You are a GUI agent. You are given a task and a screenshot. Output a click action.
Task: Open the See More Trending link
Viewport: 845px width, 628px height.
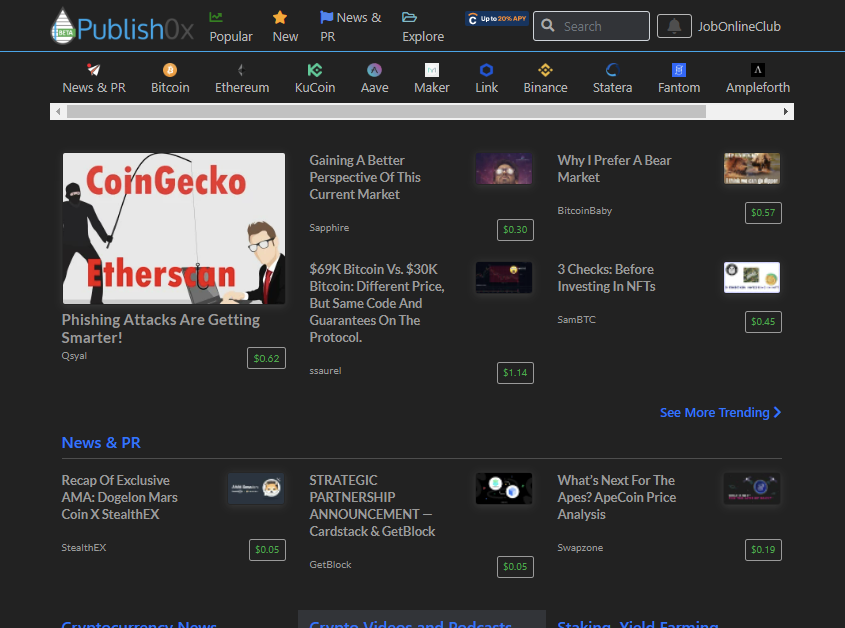(x=721, y=412)
